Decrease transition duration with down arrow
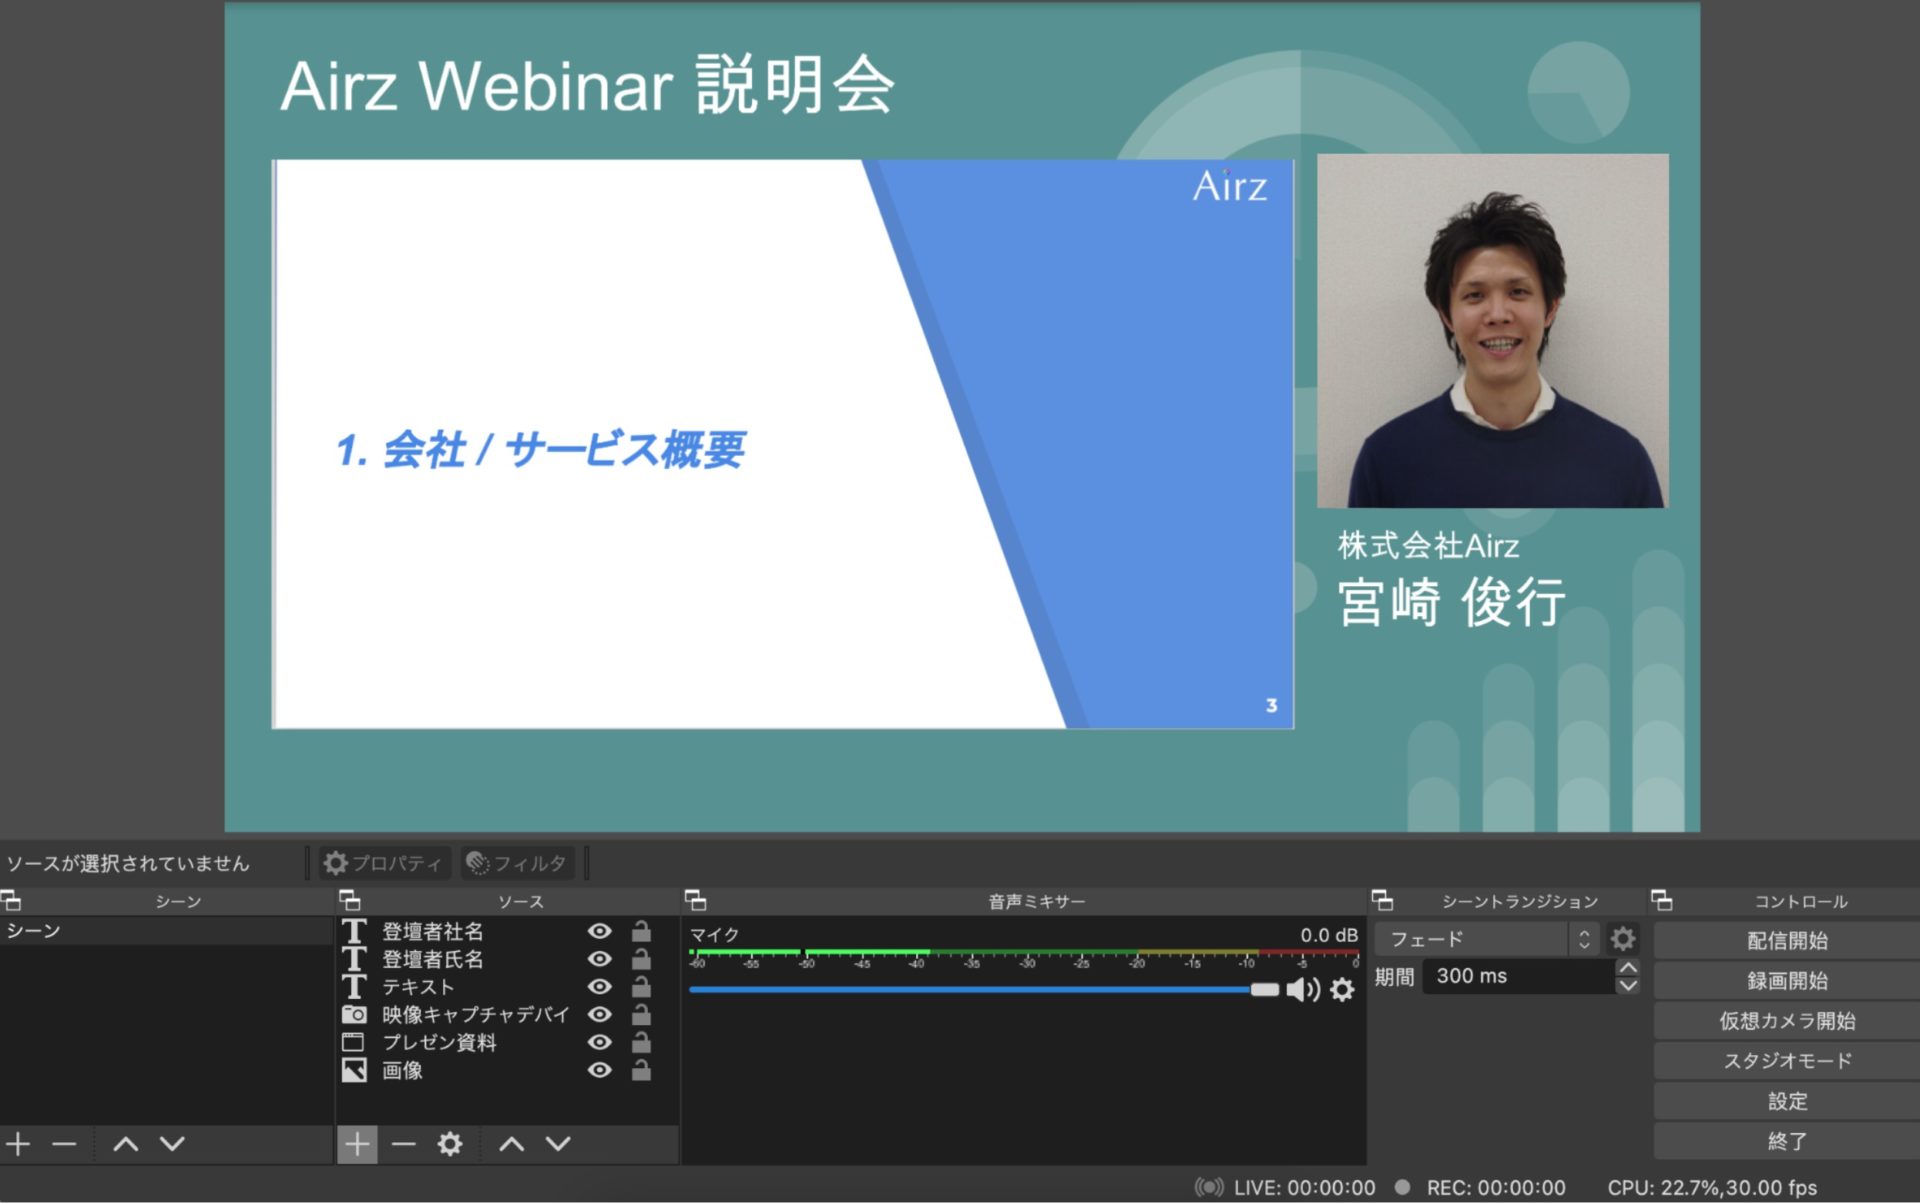This screenshot has width=1920, height=1203. tap(1628, 985)
